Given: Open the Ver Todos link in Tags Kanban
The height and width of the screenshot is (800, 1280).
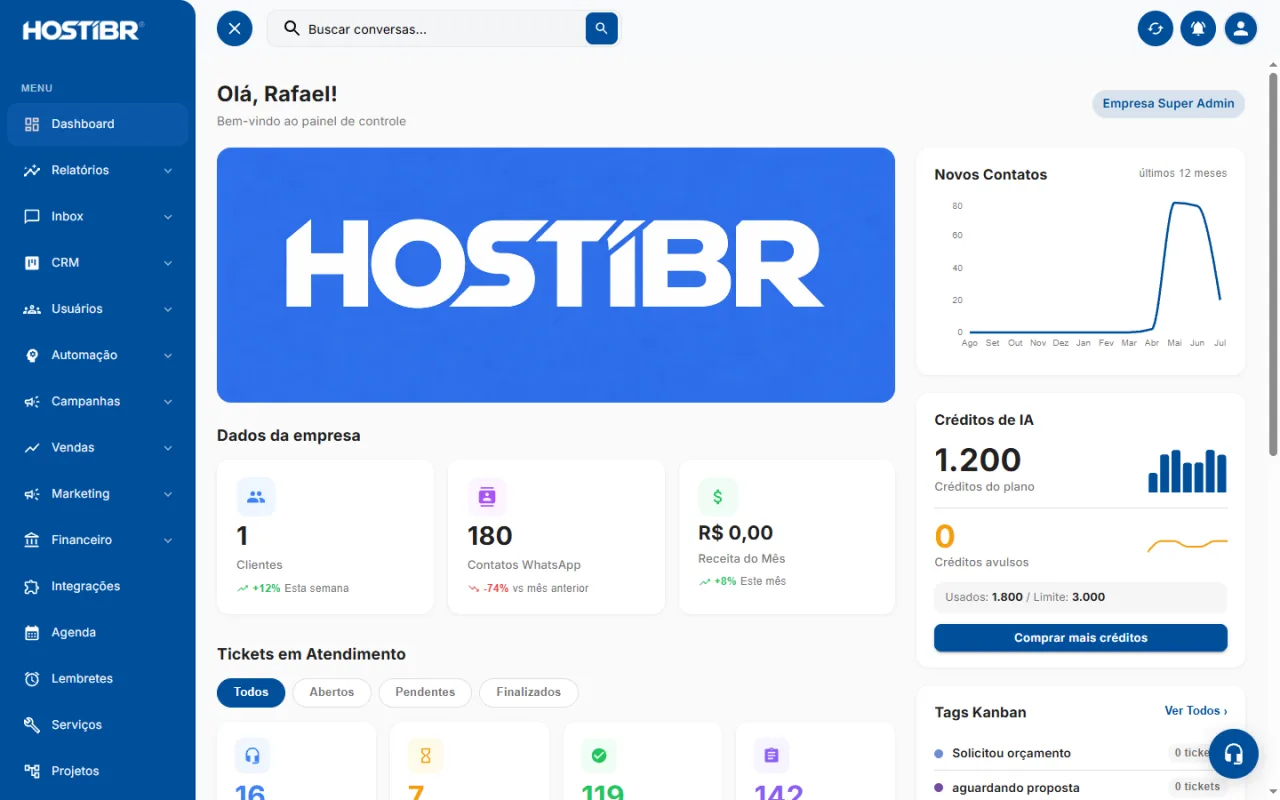Looking at the screenshot, I should click(x=1196, y=711).
